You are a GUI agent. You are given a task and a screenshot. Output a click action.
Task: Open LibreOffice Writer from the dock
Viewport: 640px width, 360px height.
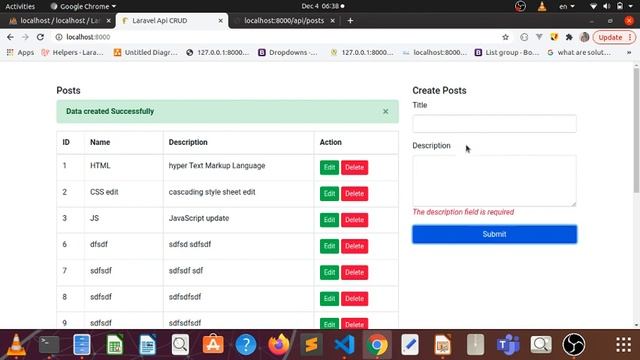[147, 345]
